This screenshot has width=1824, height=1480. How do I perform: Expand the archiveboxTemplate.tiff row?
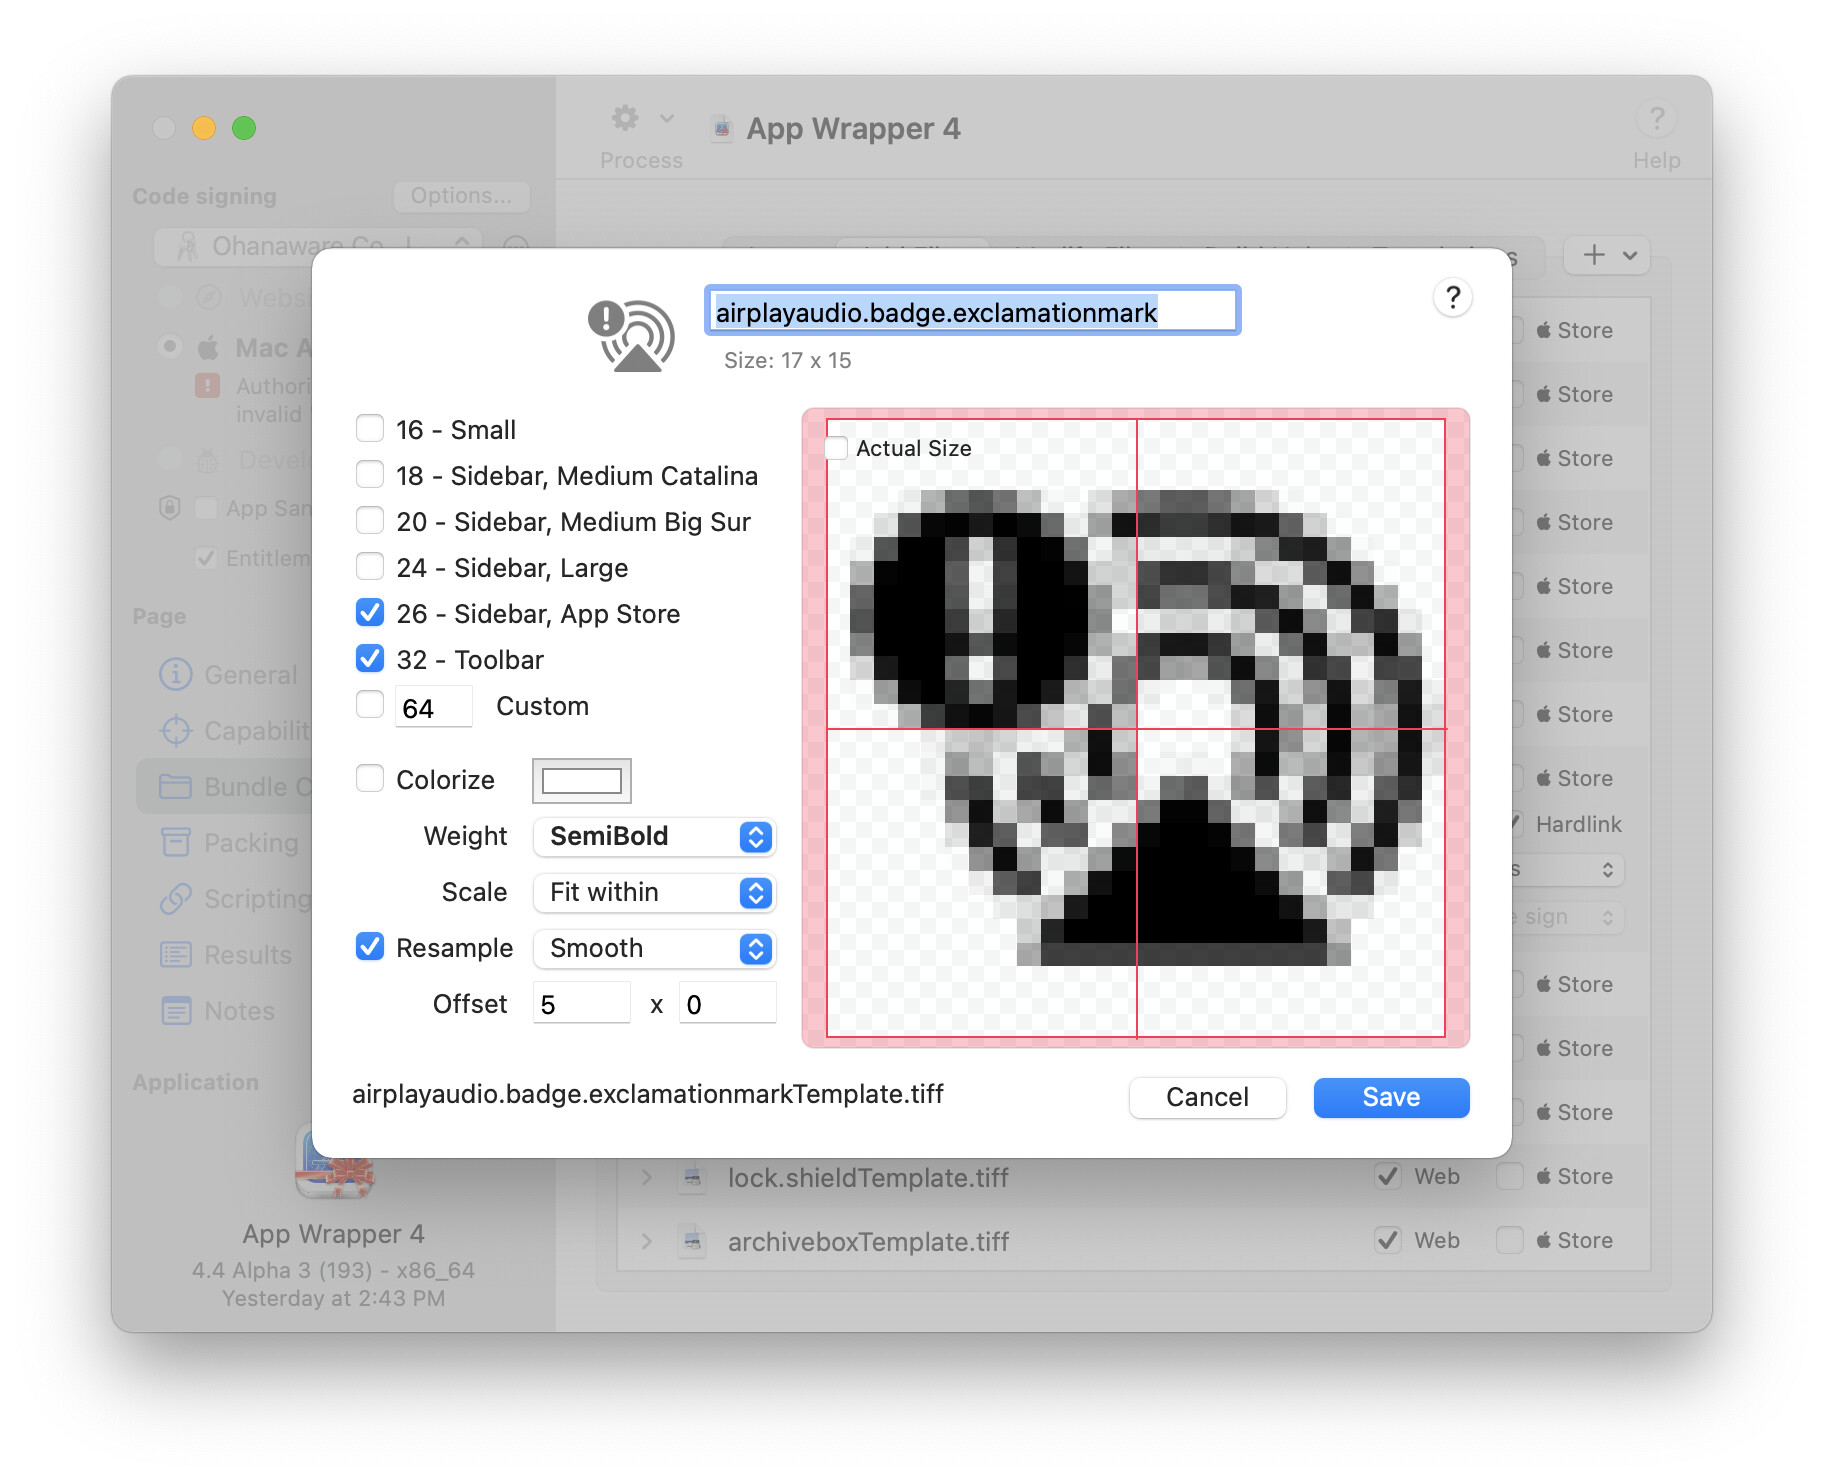[647, 1241]
